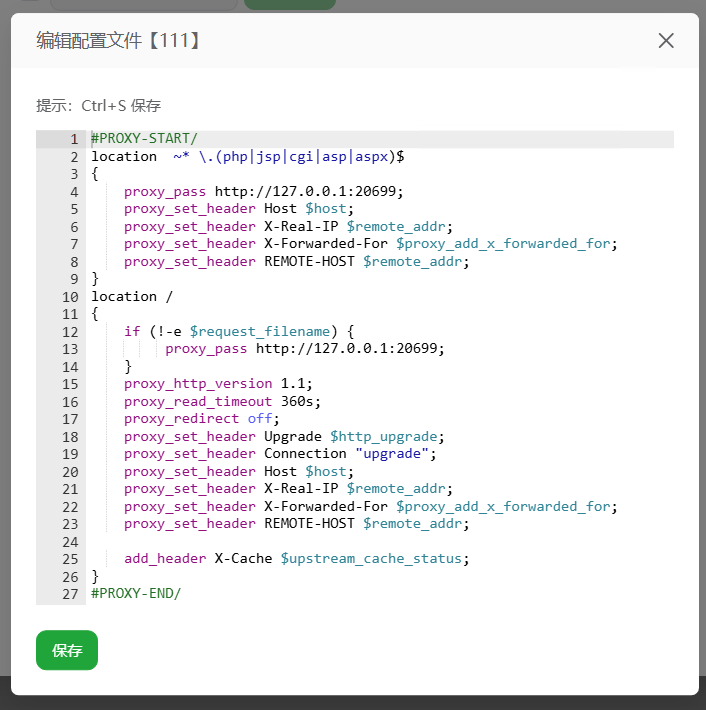Viewport: 706px width, 710px height.
Task: Click the location regex line with php|jsp|cgi
Action: coord(247,157)
